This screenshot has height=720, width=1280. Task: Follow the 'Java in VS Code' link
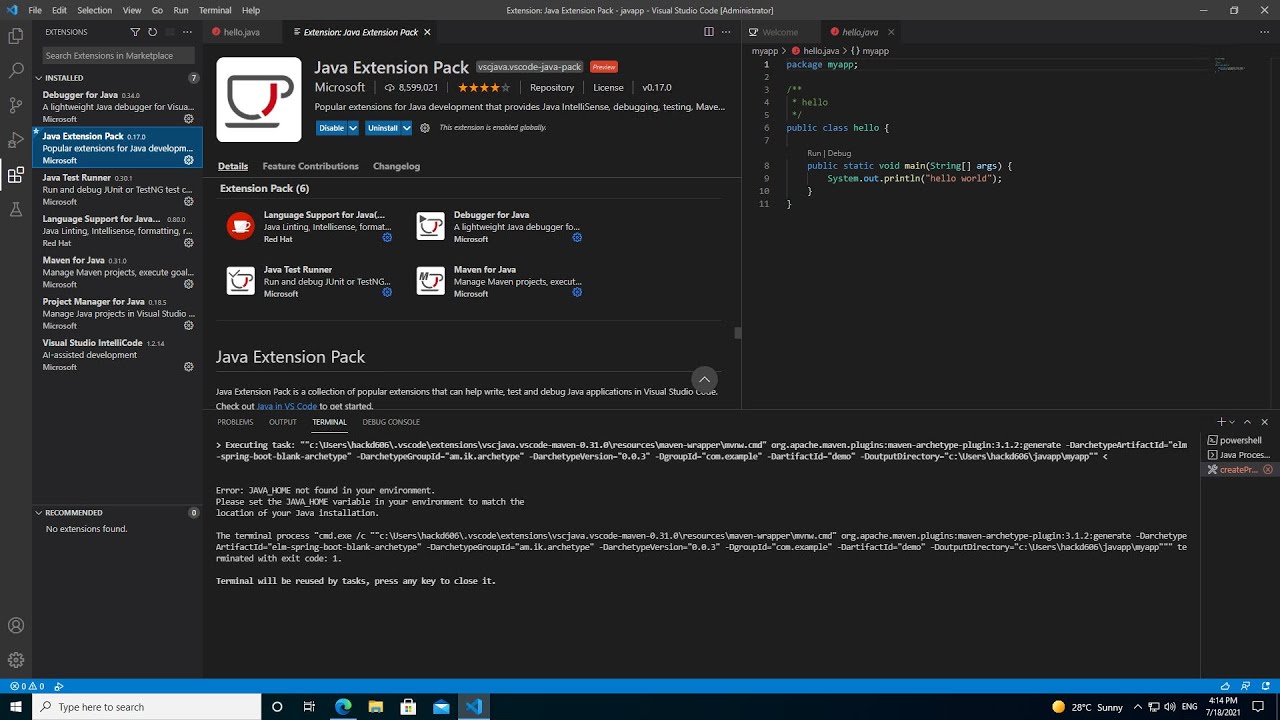(287, 406)
